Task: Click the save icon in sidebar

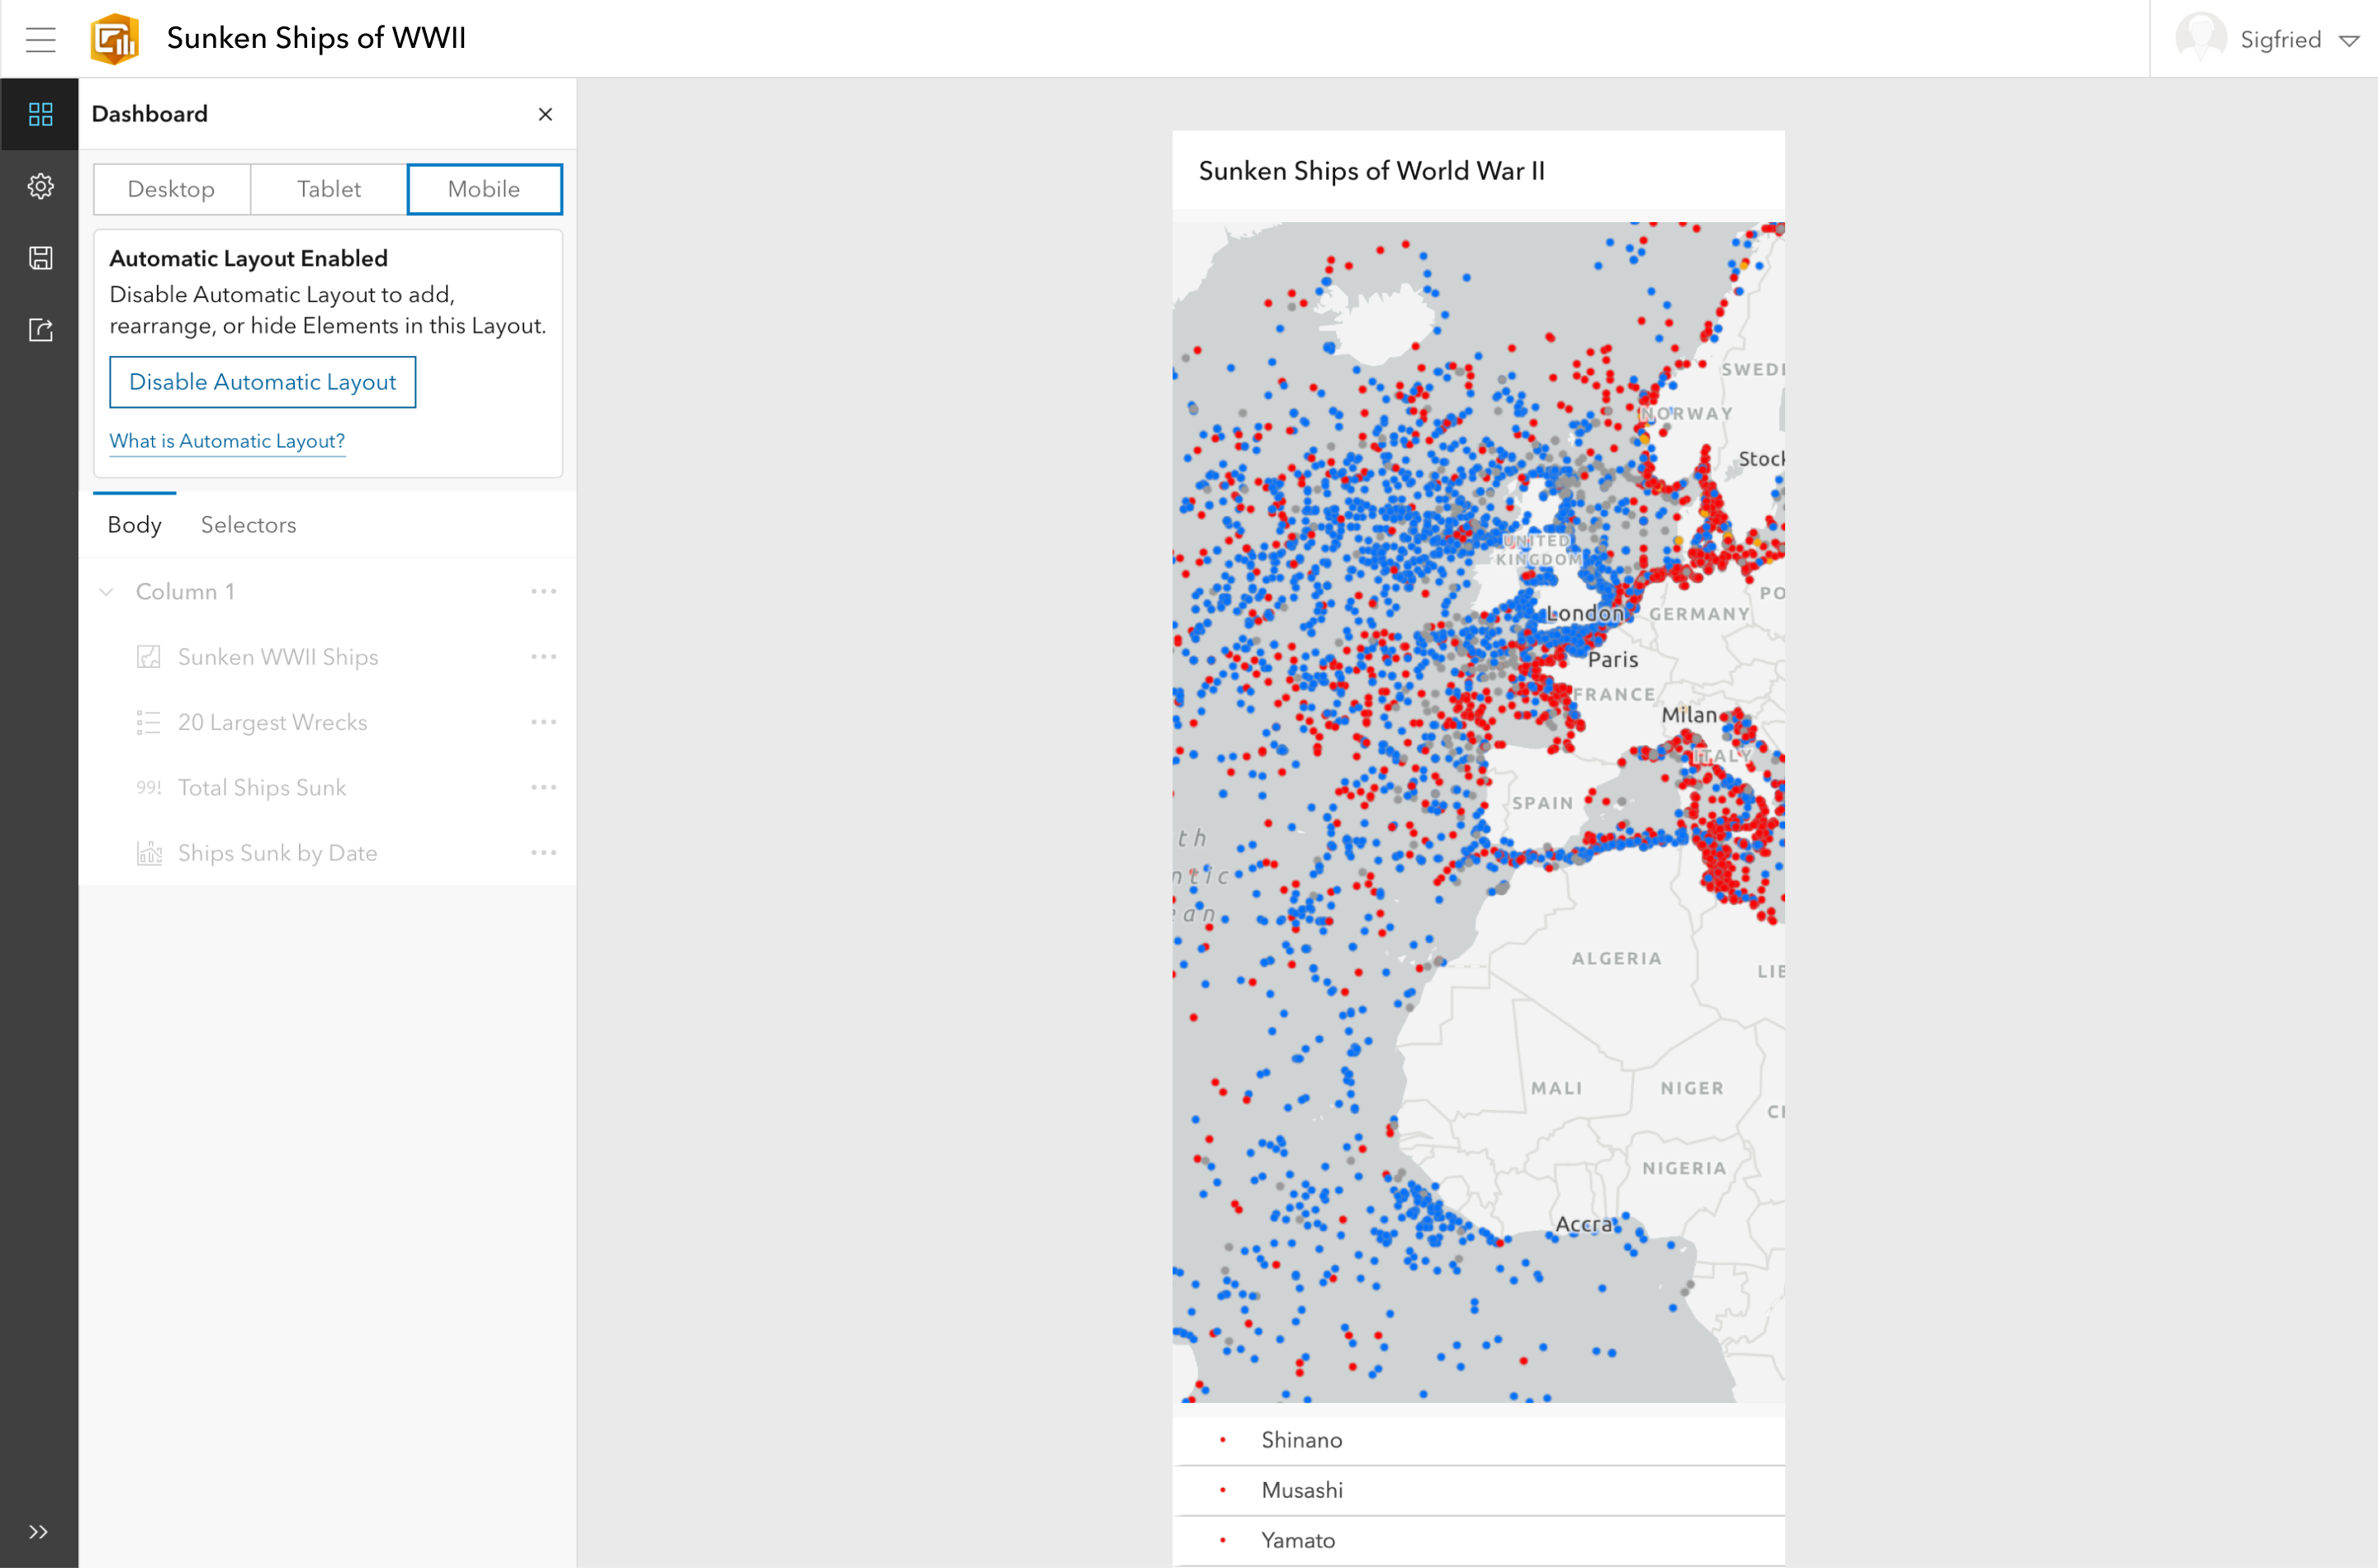Action: (x=40, y=258)
